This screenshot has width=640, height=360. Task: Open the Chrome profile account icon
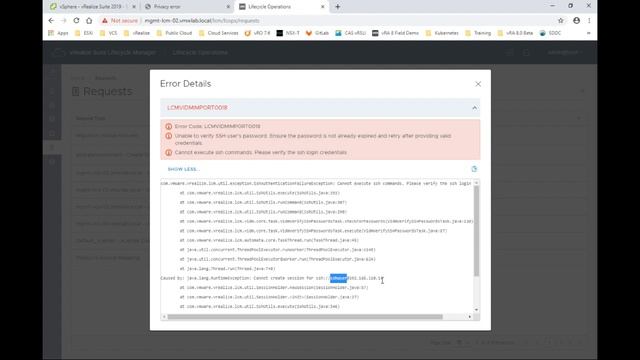coord(576,20)
